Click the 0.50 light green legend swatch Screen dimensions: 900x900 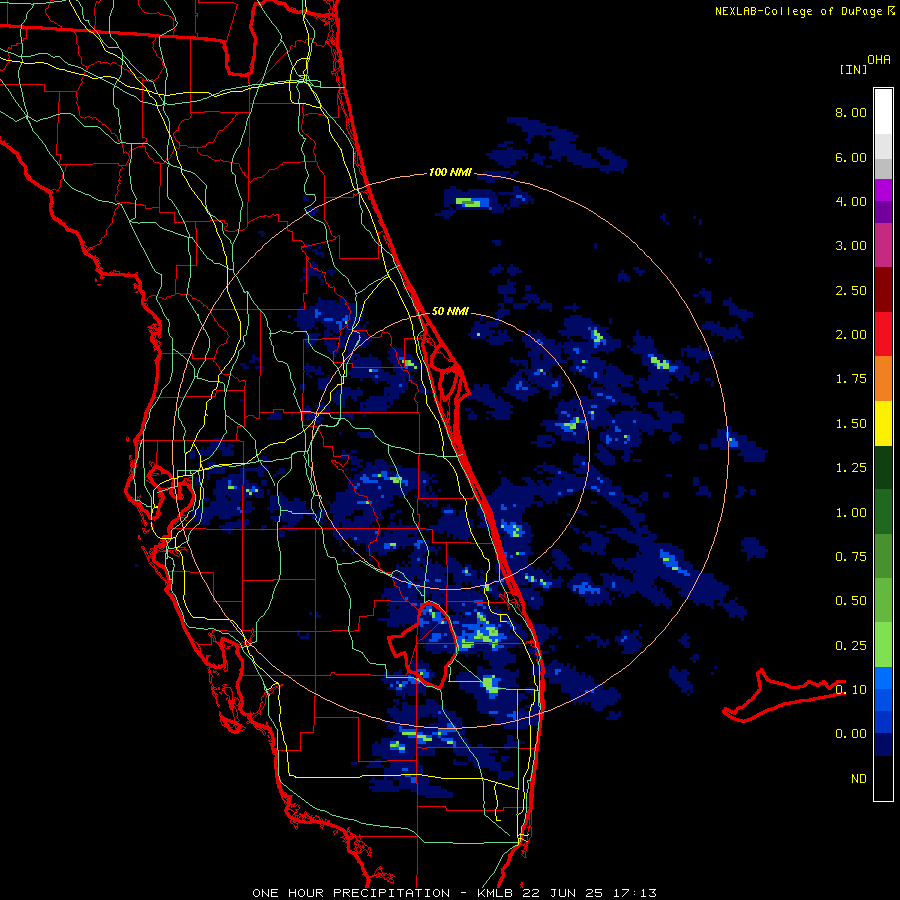click(883, 600)
